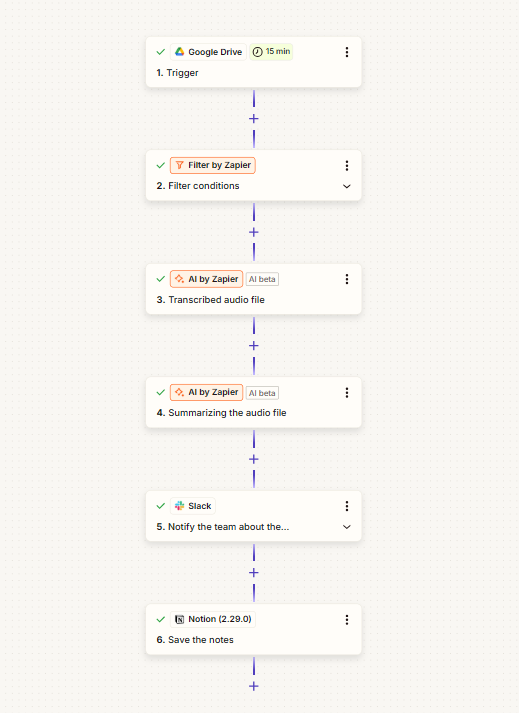Open three-dot menu on Summarizing the audio file step
The height and width of the screenshot is (713, 519).
coord(347,392)
